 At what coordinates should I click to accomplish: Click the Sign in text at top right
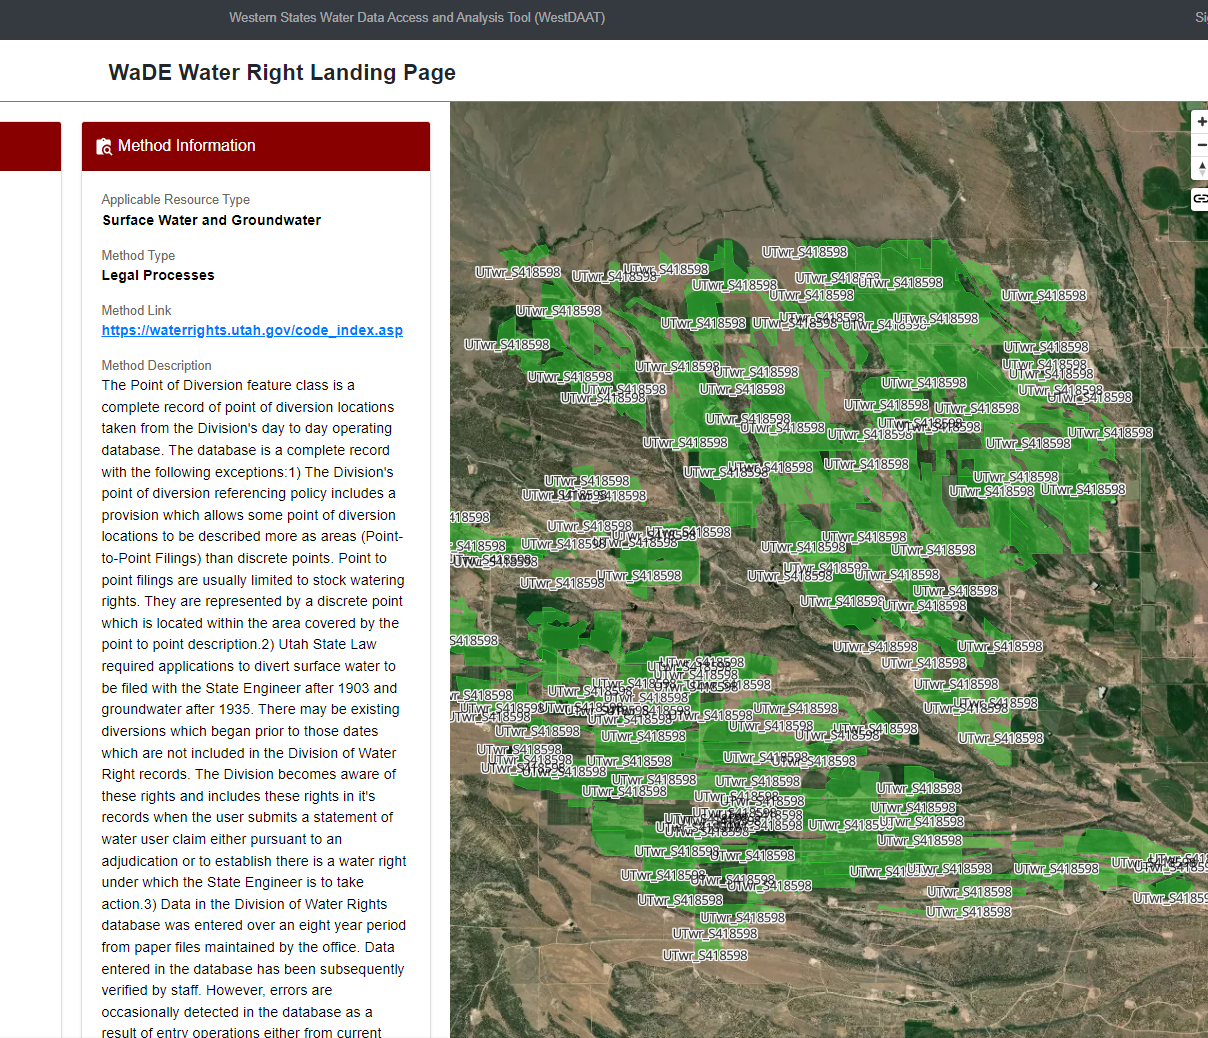click(1200, 17)
